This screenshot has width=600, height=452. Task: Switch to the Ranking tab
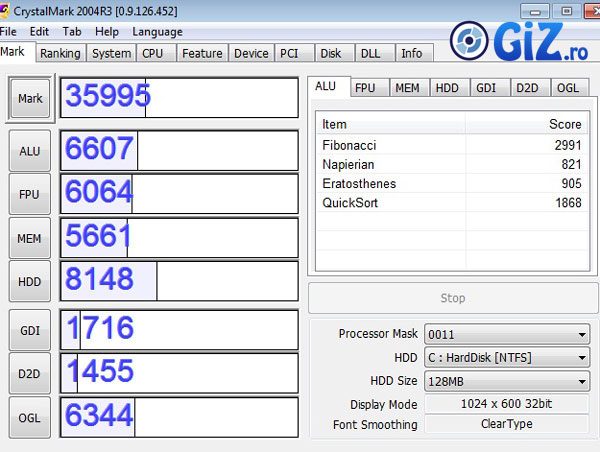pos(60,53)
